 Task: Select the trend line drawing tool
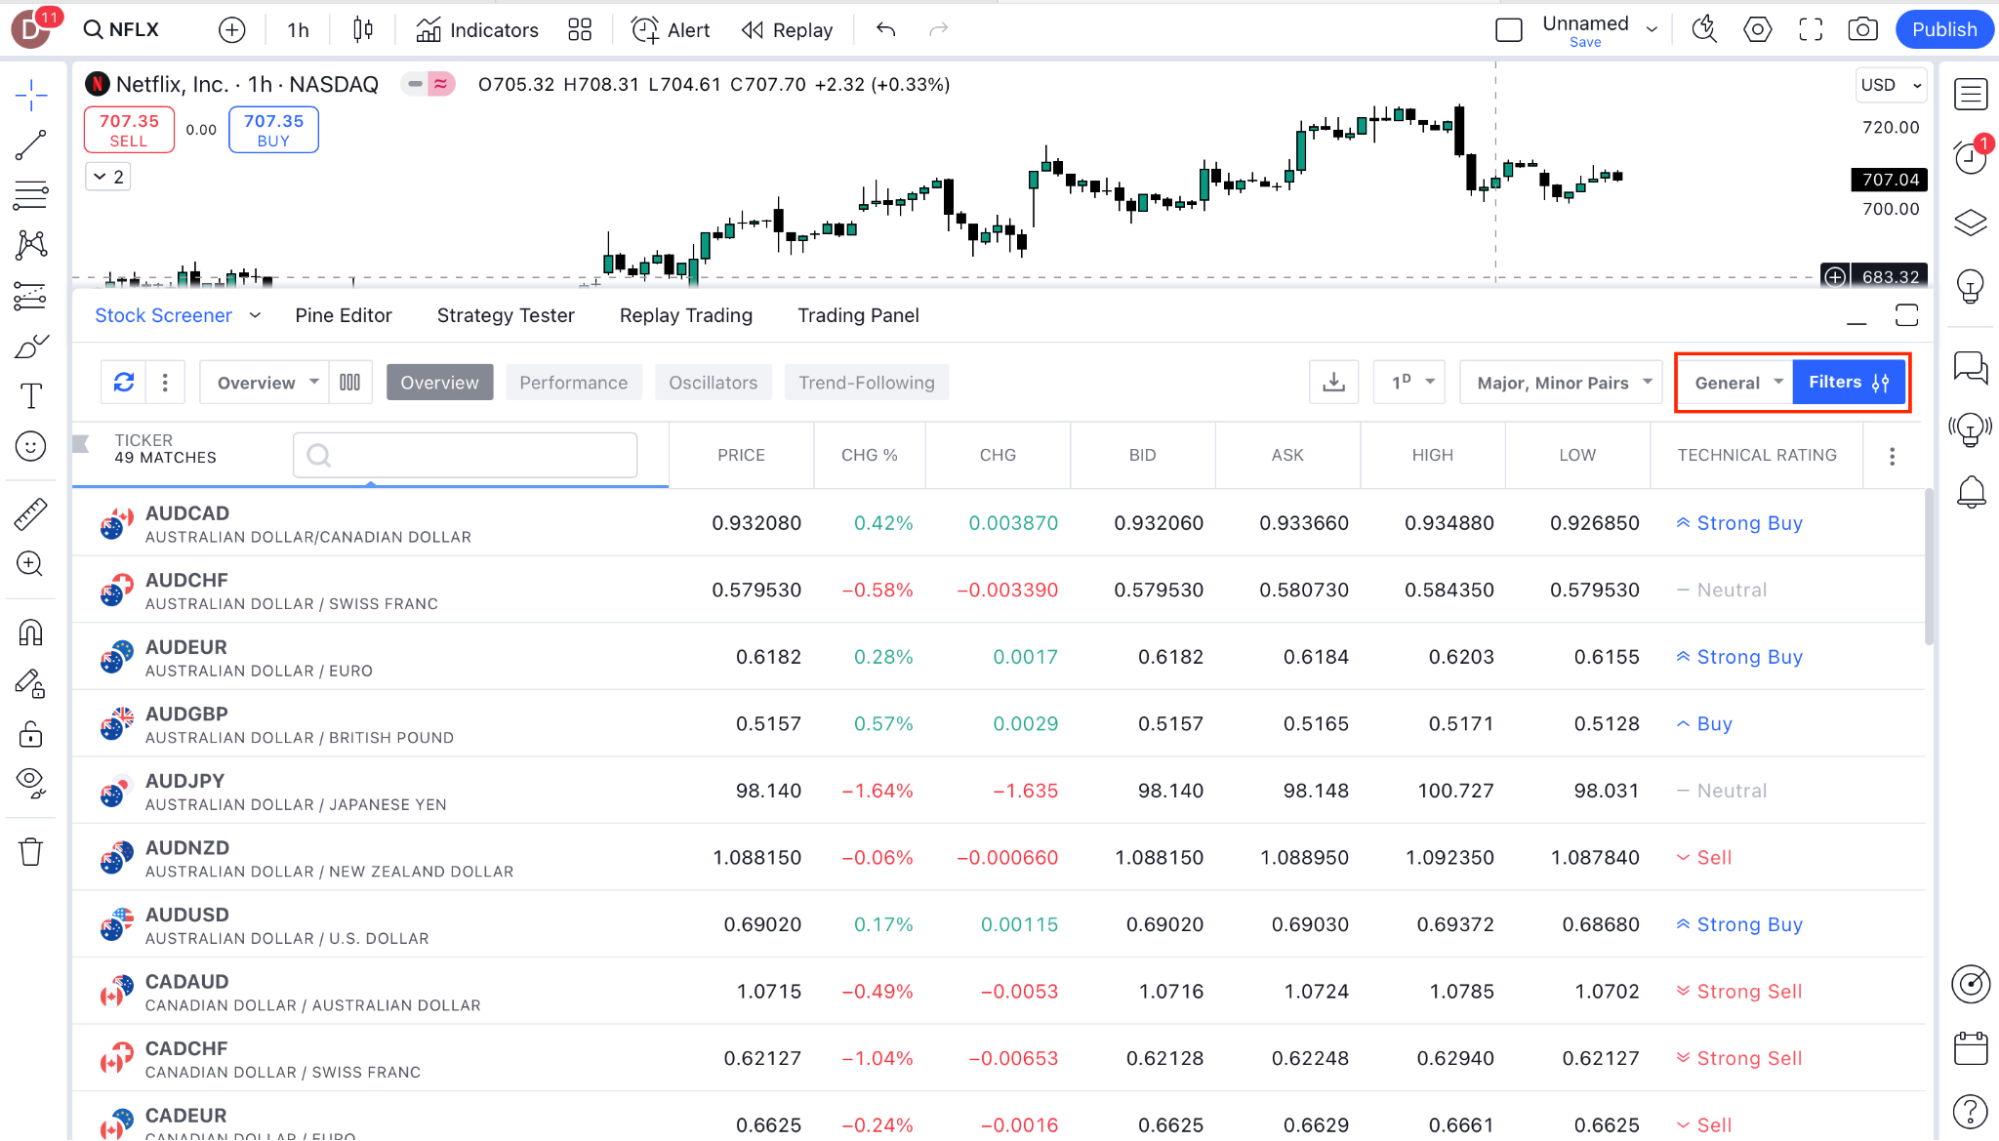click(31, 145)
